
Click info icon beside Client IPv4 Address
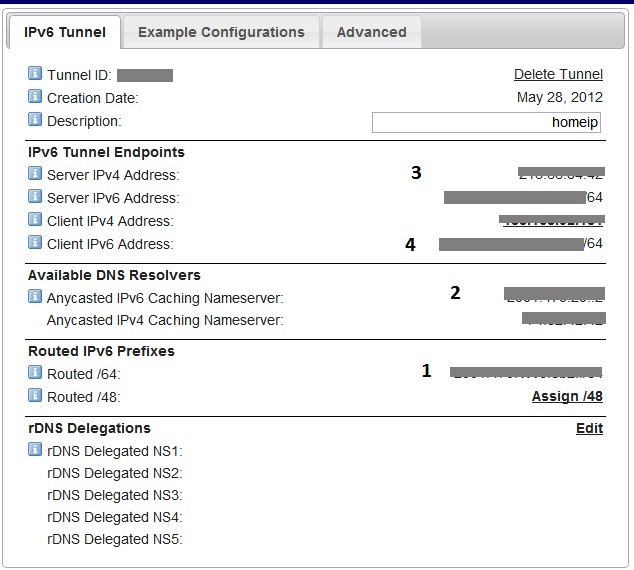(35, 220)
